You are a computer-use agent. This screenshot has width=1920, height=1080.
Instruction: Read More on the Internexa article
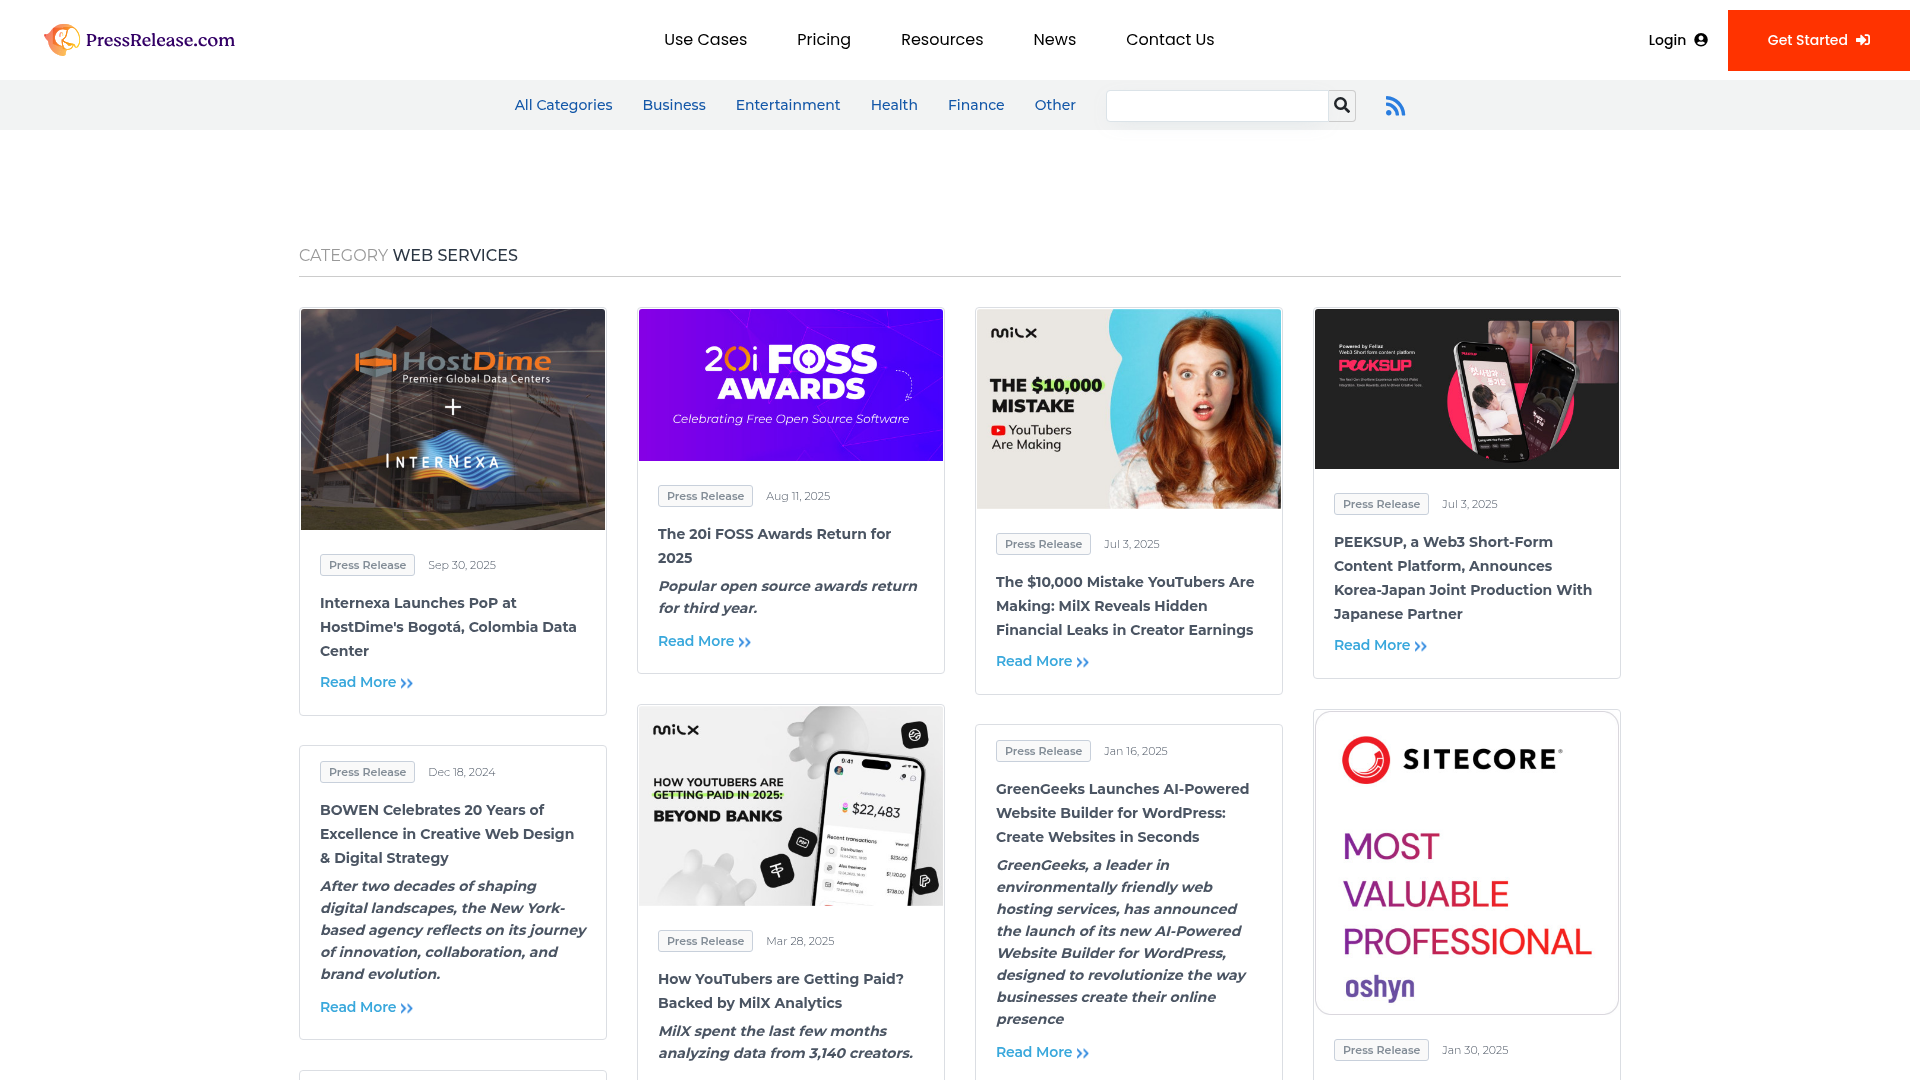coord(366,682)
